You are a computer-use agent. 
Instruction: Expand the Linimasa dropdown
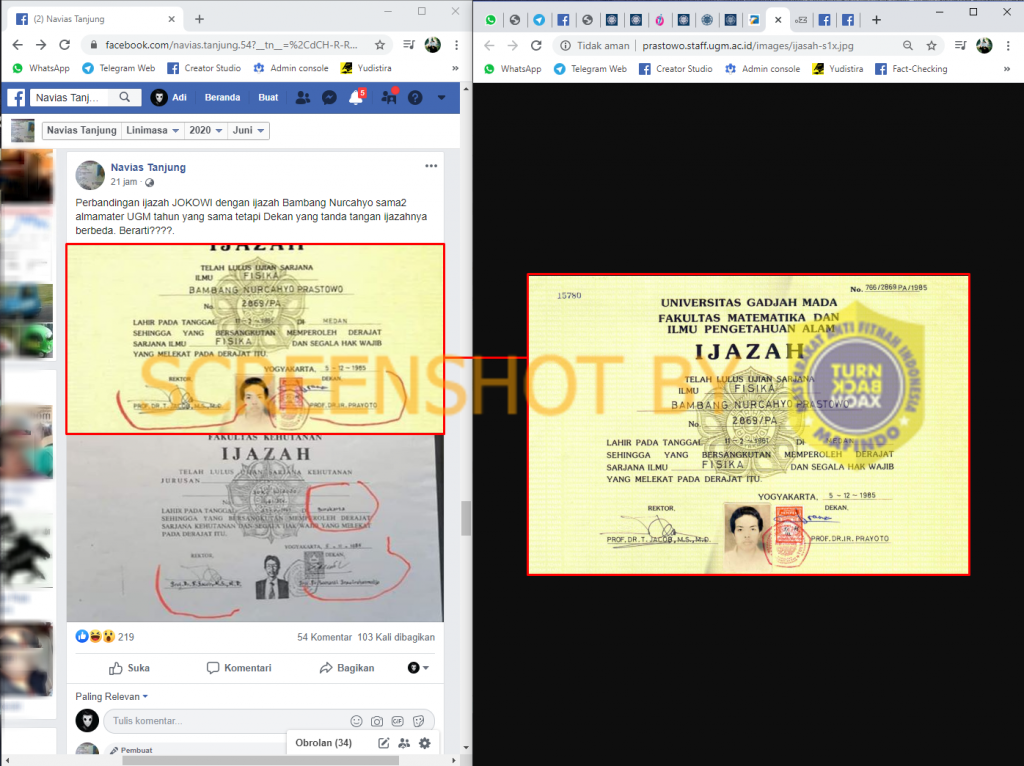tap(152, 131)
